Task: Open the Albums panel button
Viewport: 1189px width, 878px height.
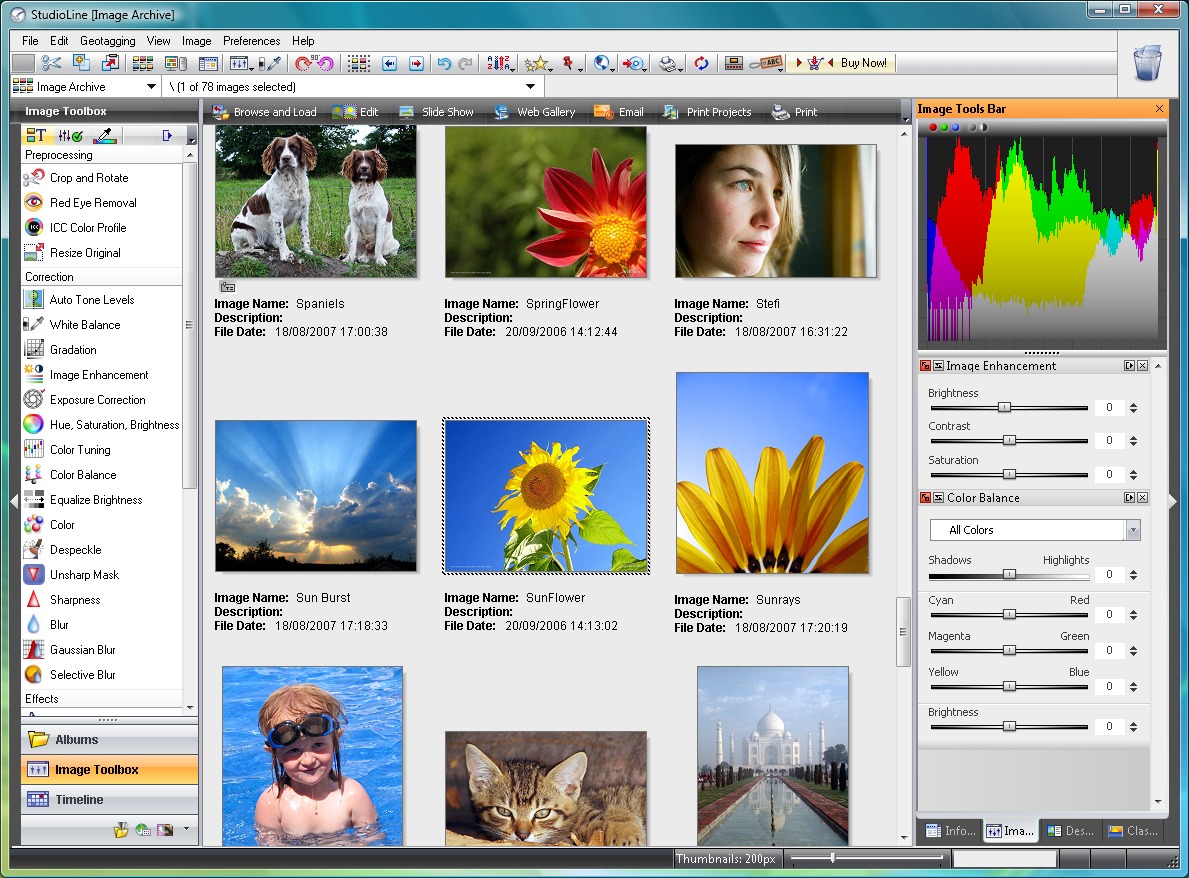Action: 109,740
